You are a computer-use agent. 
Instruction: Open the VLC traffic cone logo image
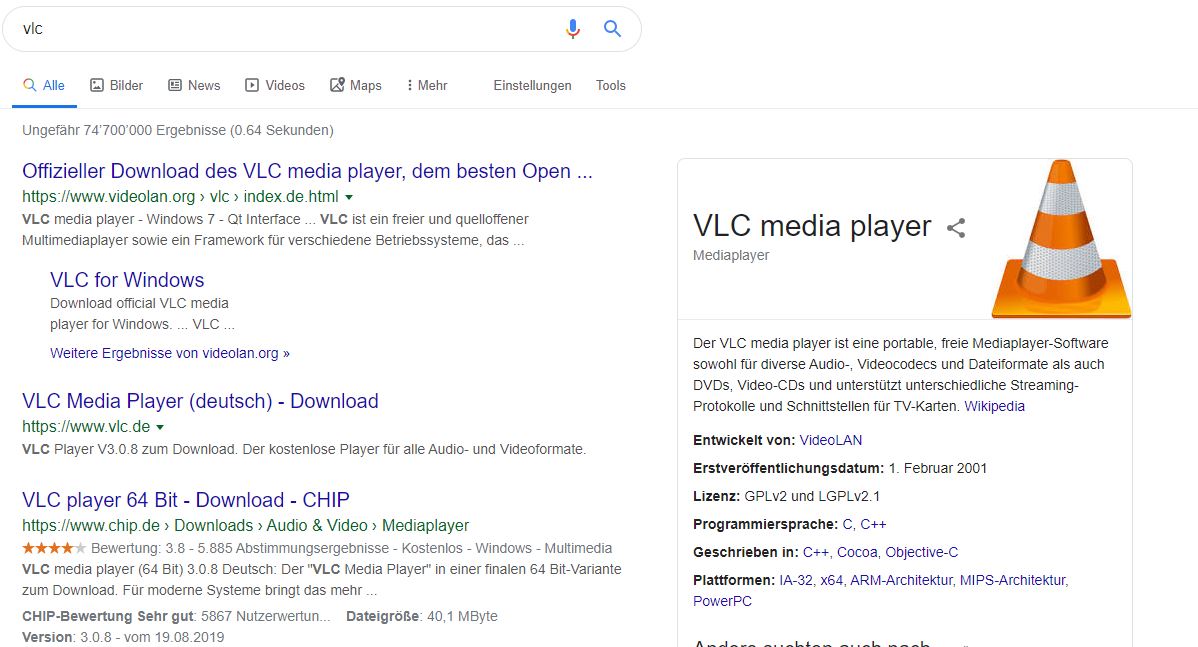(1060, 238)
